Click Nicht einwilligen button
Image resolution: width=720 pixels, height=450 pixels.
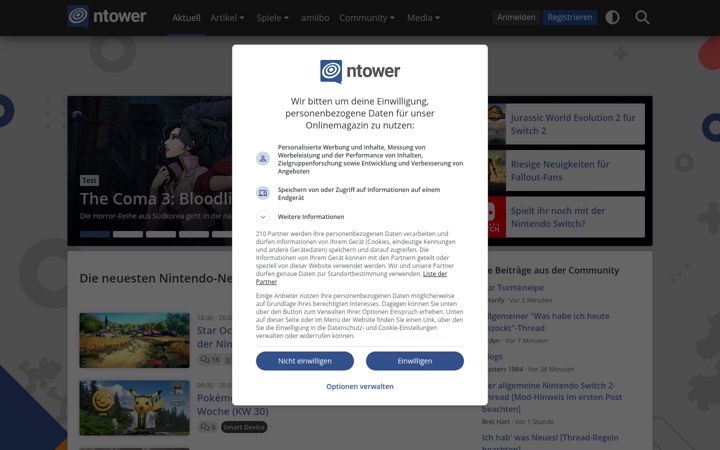tap(305, 361)
